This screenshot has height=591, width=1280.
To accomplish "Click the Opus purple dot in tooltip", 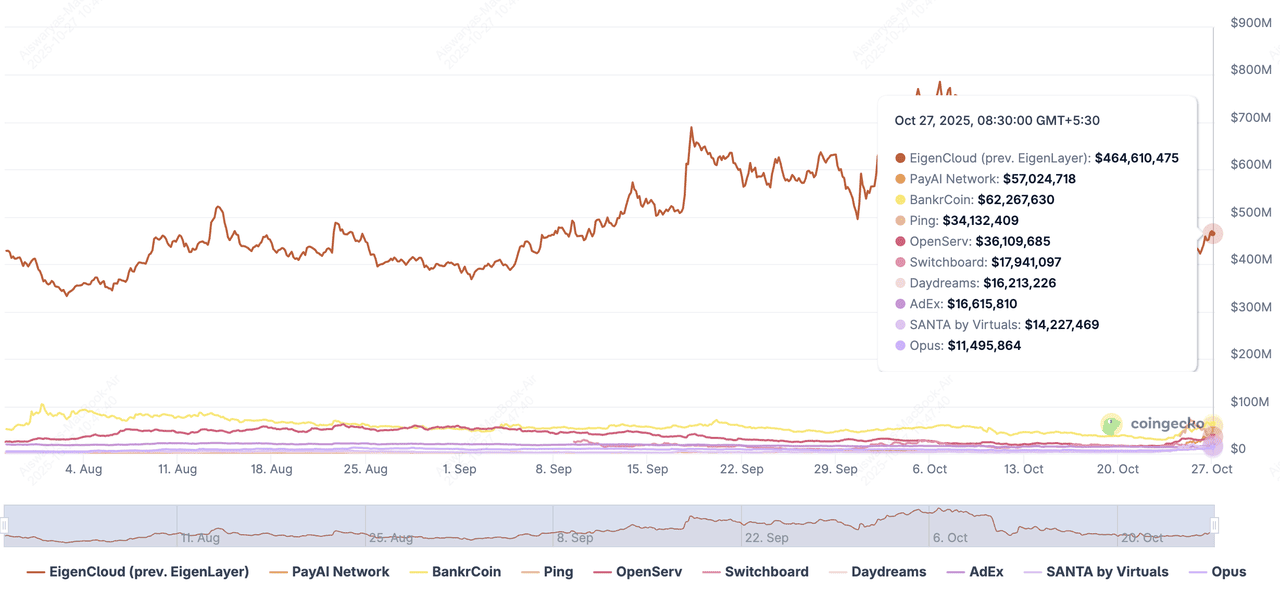I will [900, 346].
